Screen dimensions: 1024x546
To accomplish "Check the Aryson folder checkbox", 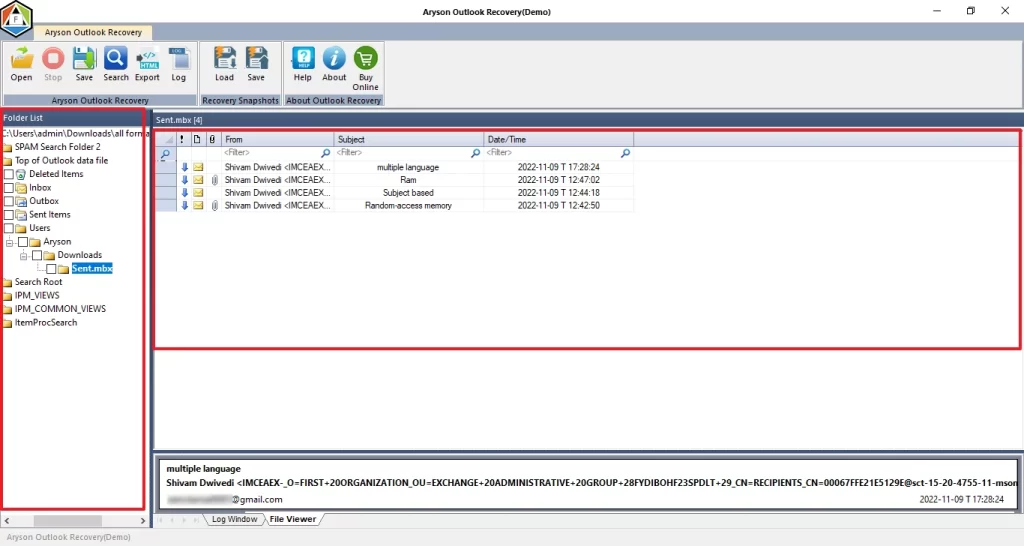I will pos(23,242).
